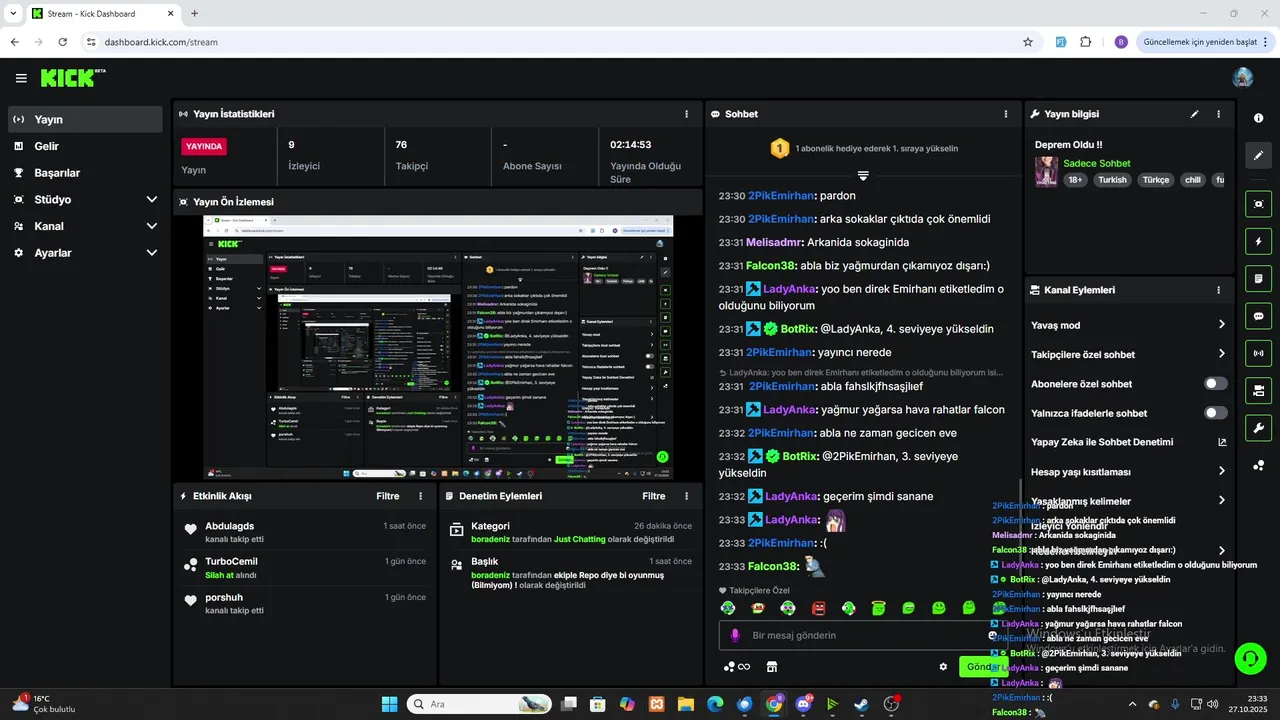The width and height of the screenshot is (1280, 720).
Task: Click the chill tag chip
Action: pos(1192,180)
